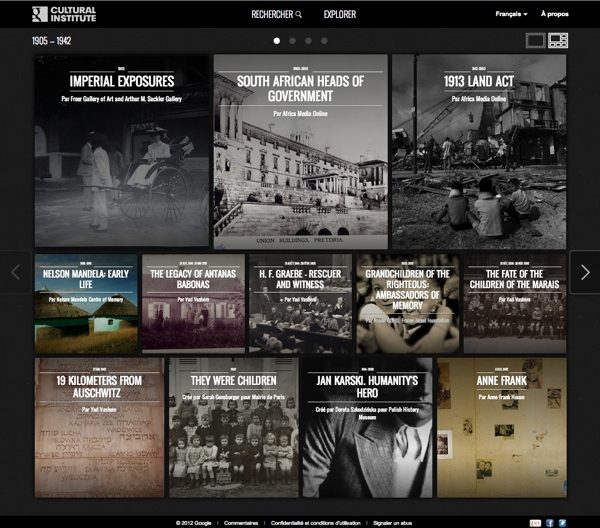Image resolution: width=600 pixels, height=528 pixels.
Task: Share on Facebook from footer
Action: (550, 523)
